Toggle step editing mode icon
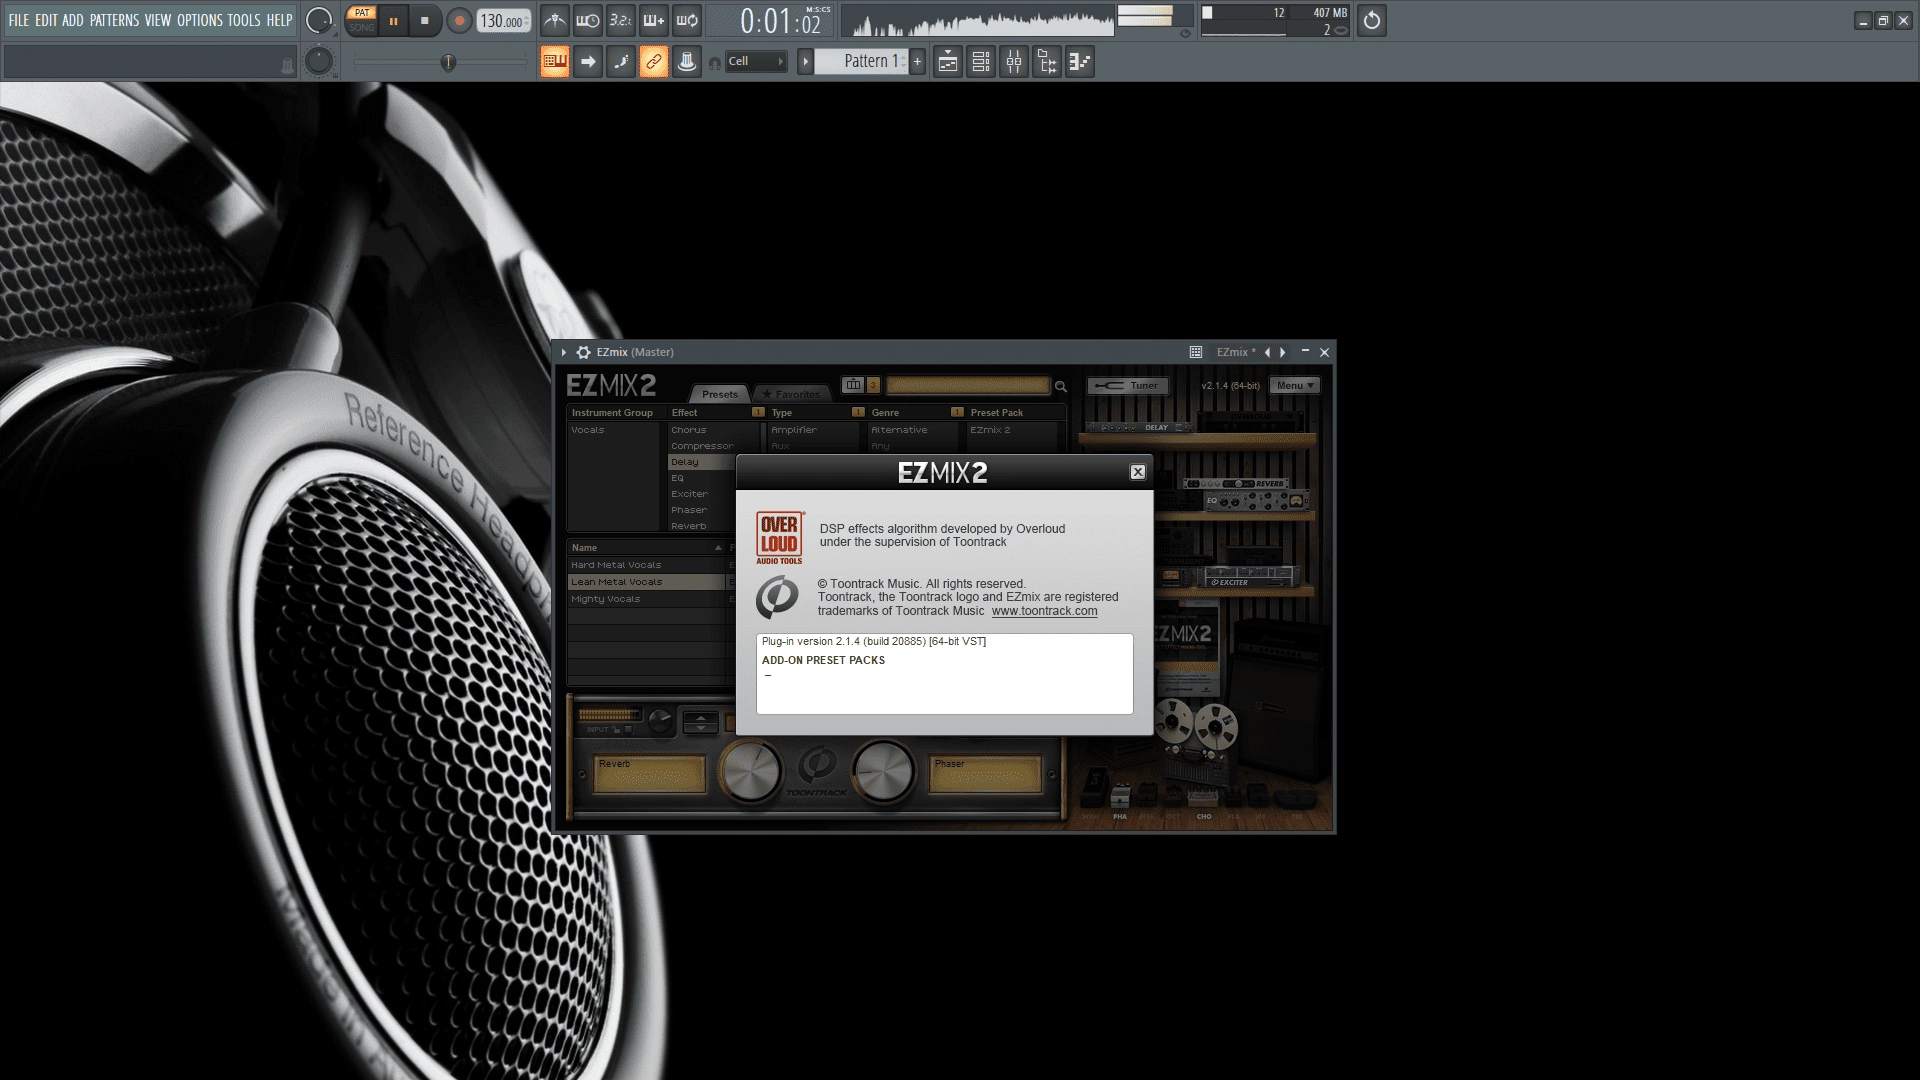 pyautogui.click(x=621, y=62)
